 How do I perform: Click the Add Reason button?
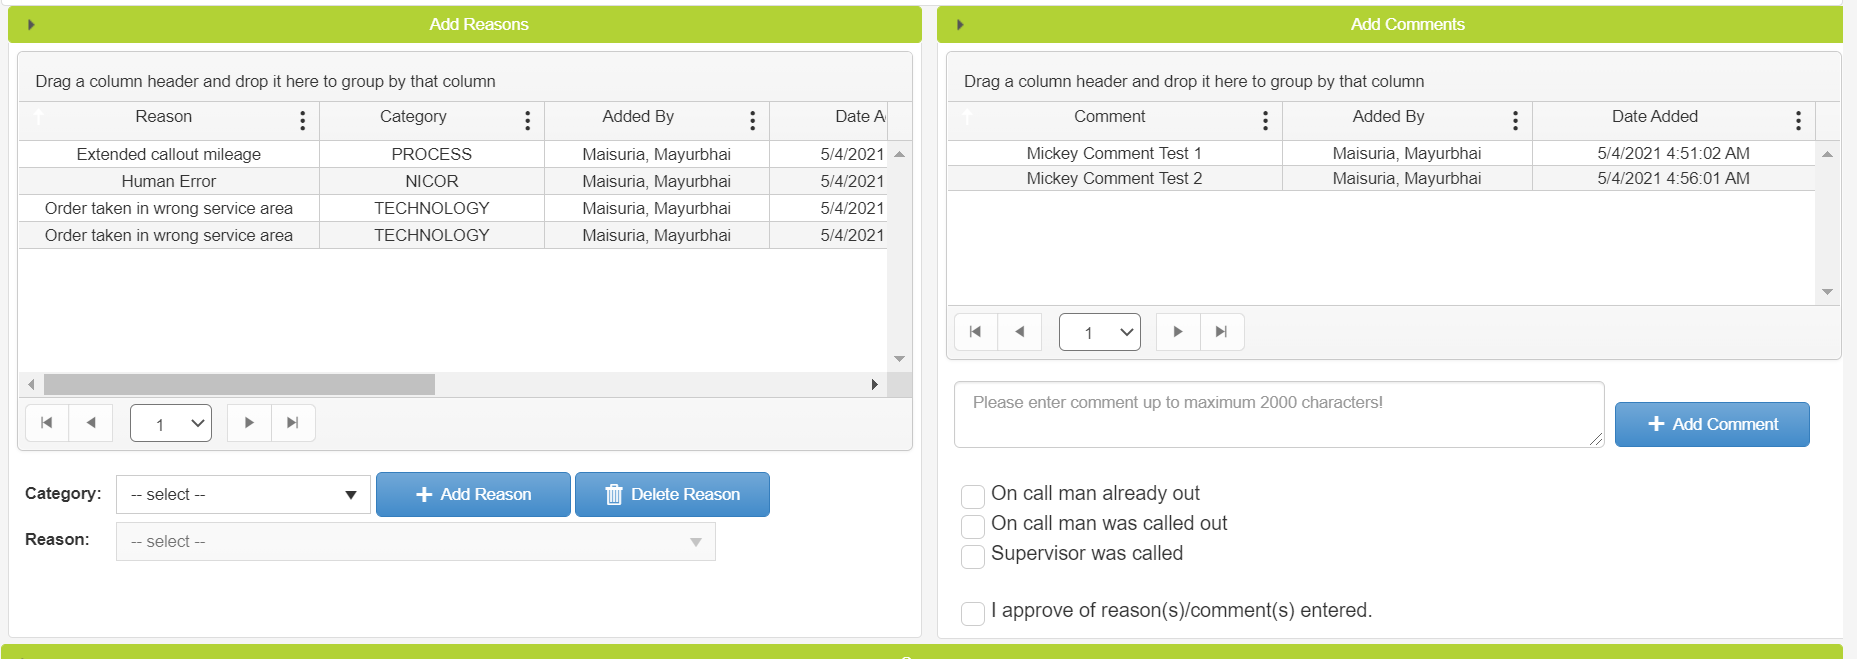click(x=473, y=495)
